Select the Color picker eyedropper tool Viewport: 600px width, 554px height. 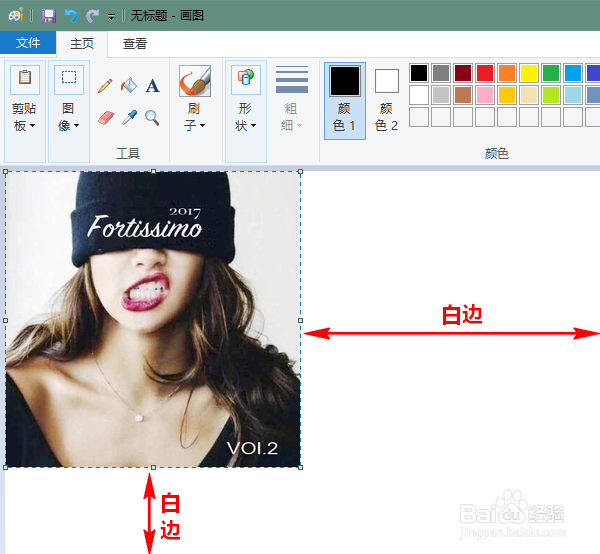click(129, 117)
